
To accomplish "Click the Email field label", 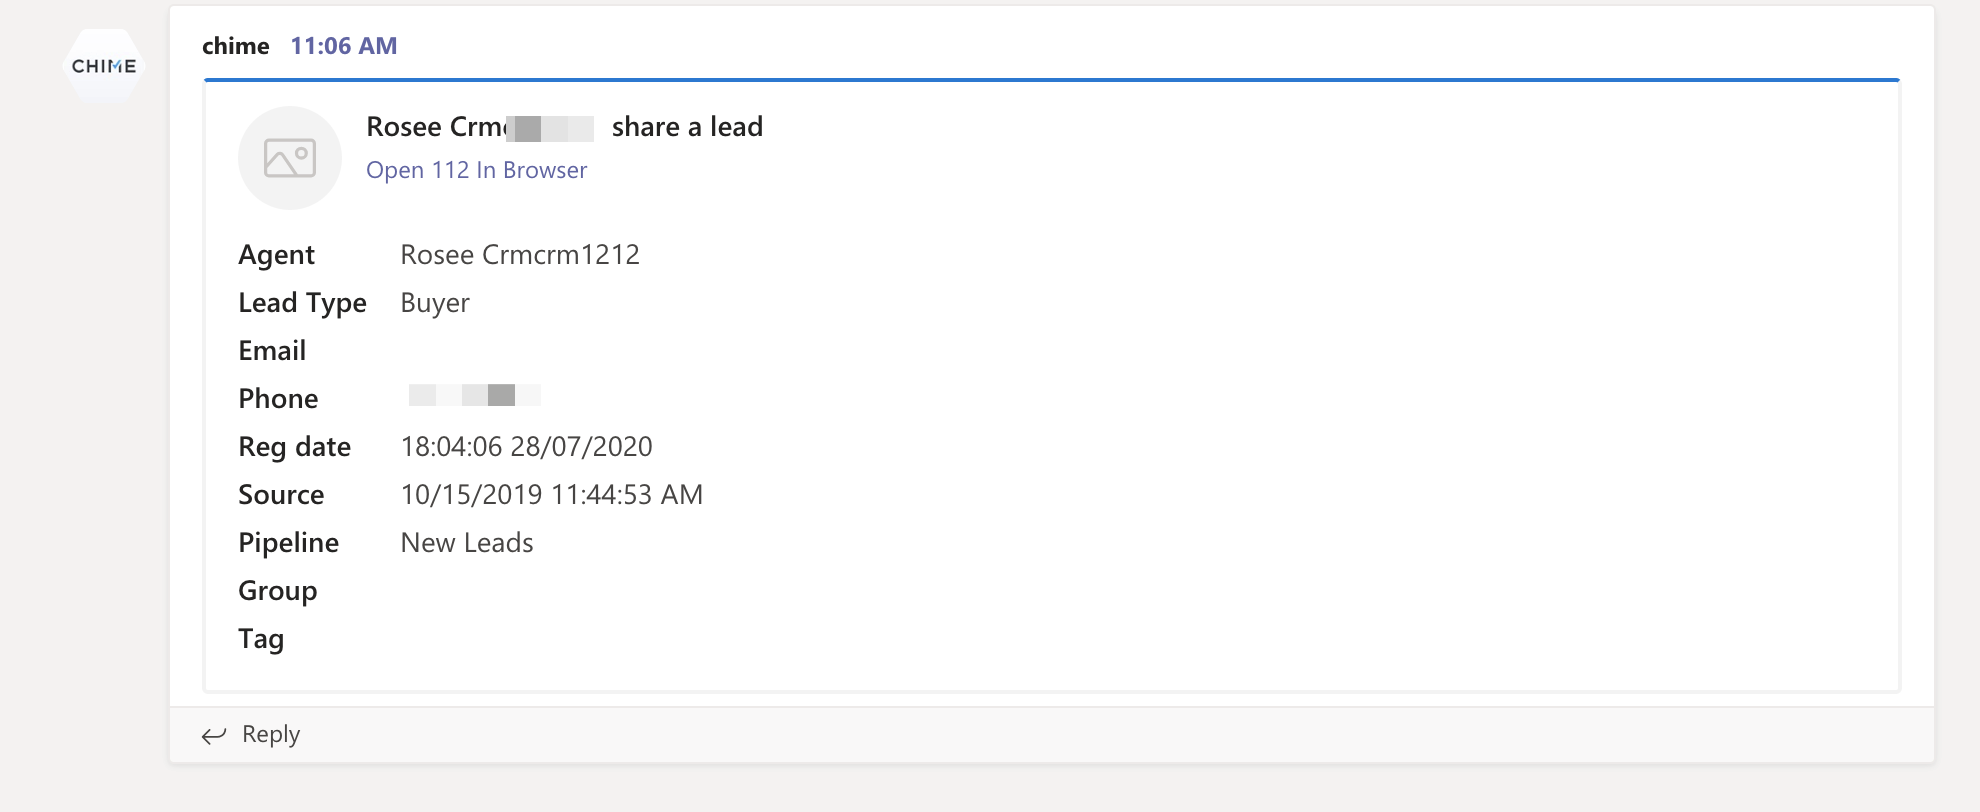I will (272, 351).
